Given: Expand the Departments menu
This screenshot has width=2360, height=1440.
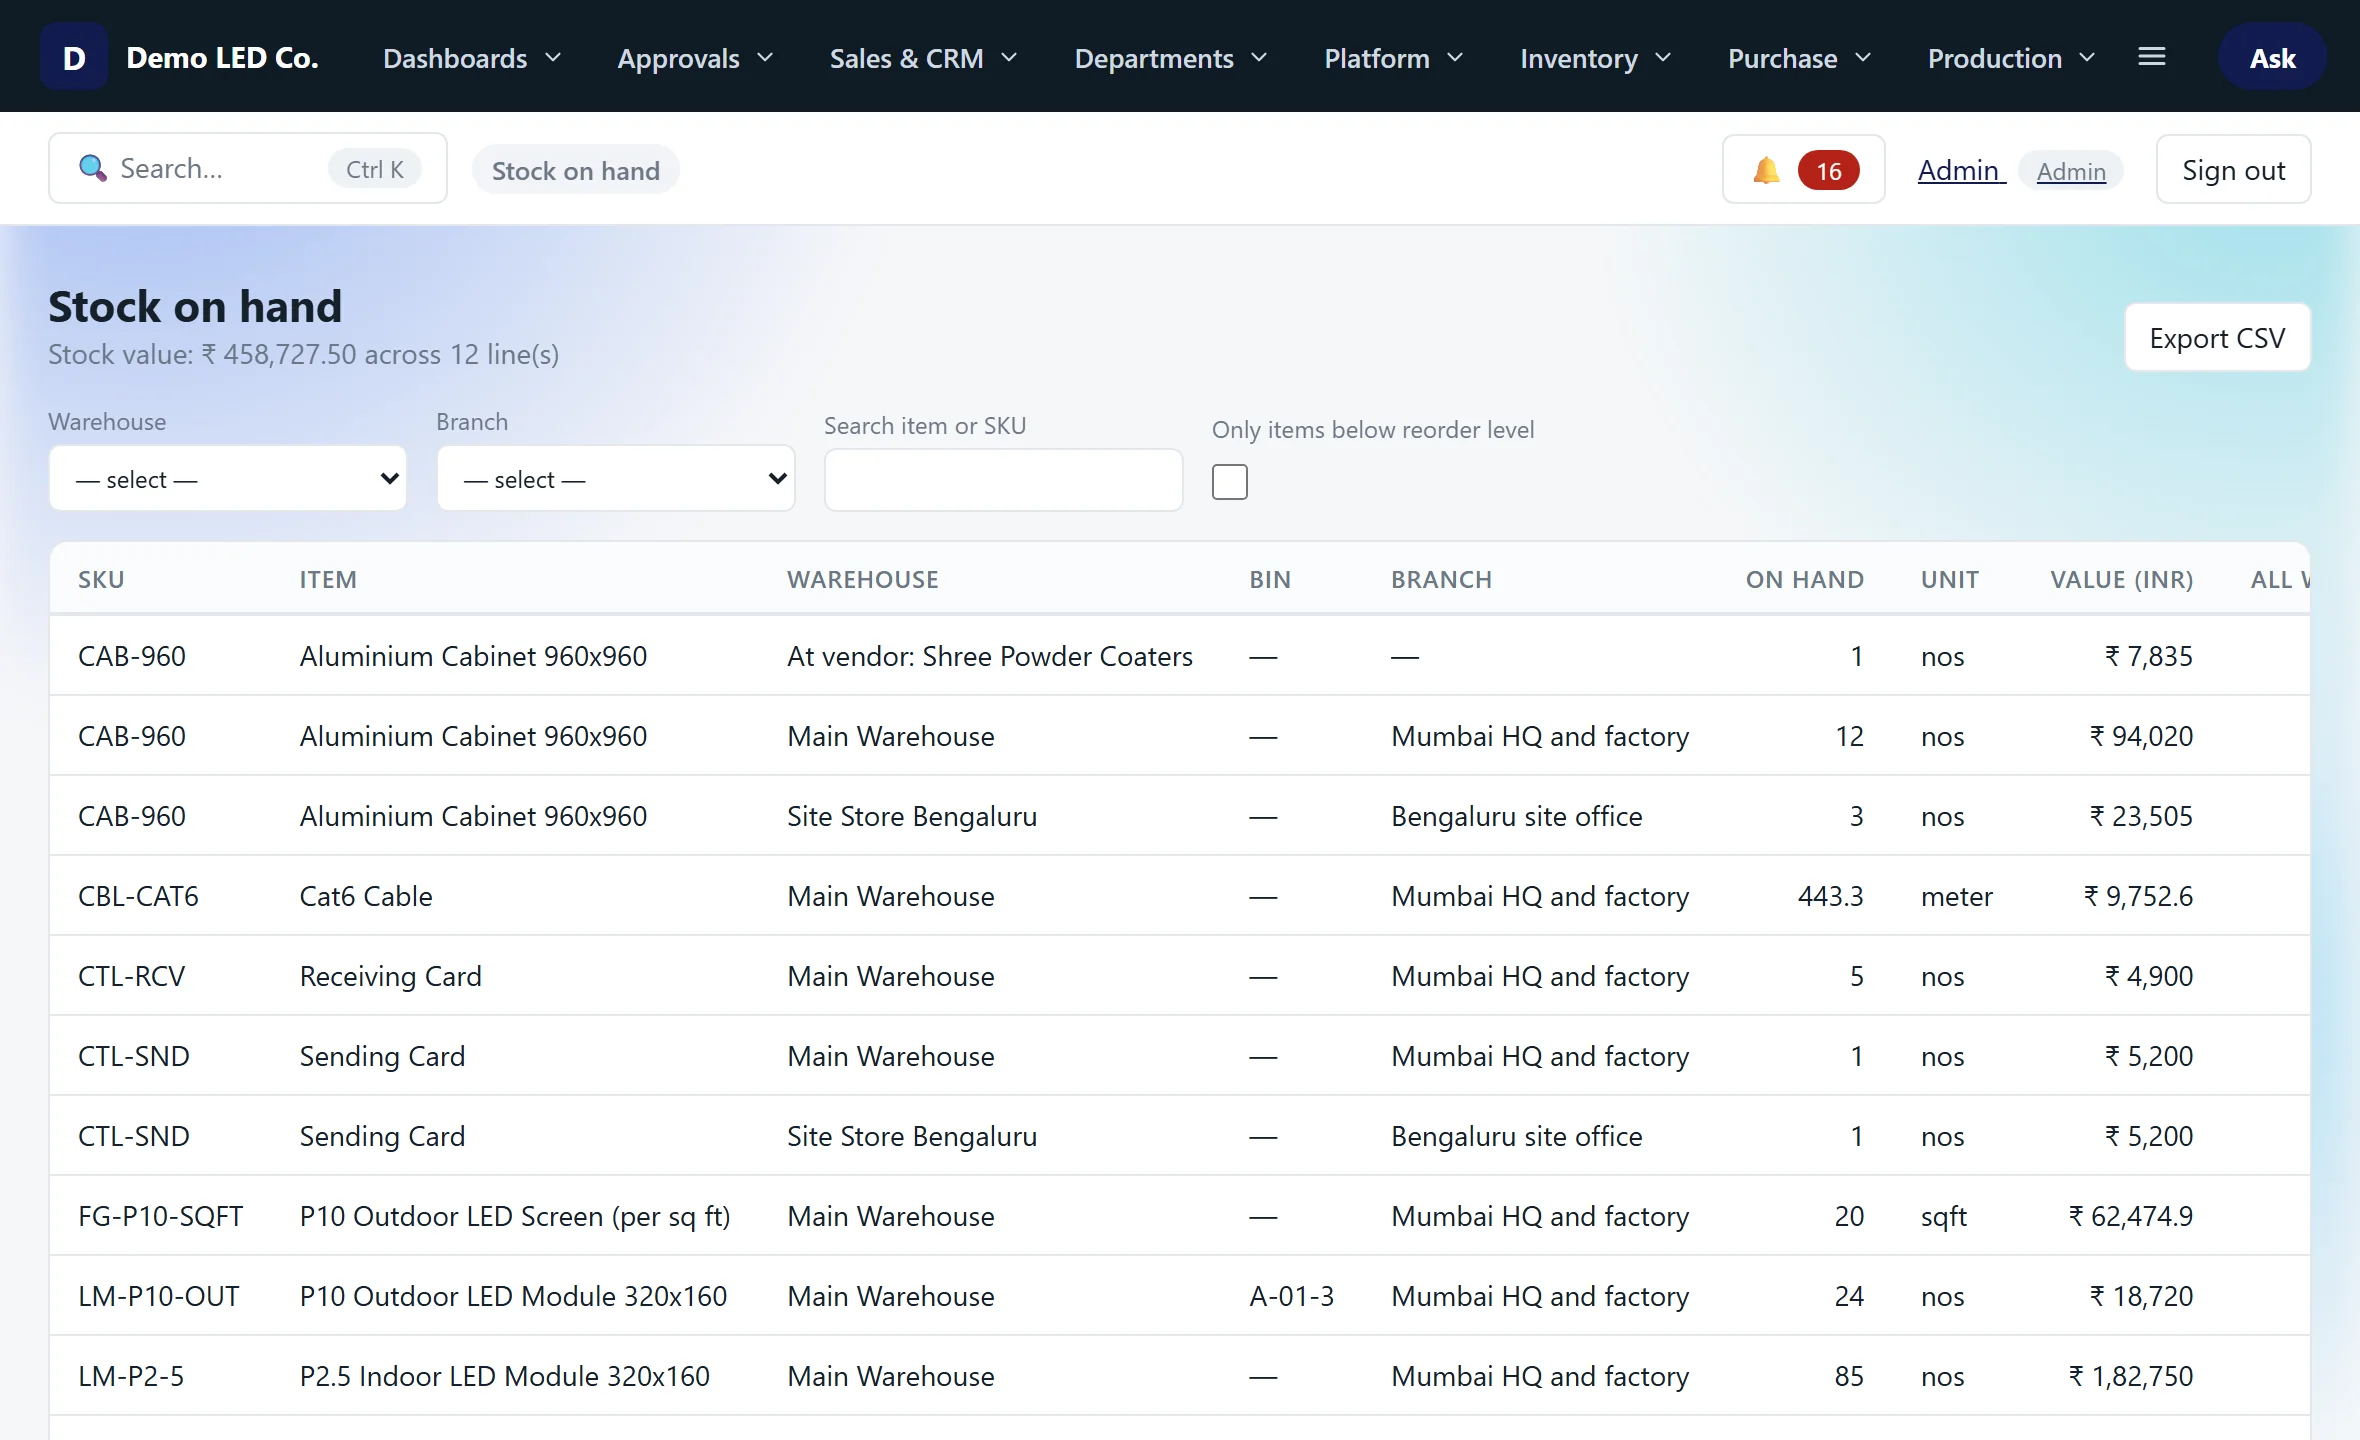Looking at the screenshot, I should coord(1170,58).
